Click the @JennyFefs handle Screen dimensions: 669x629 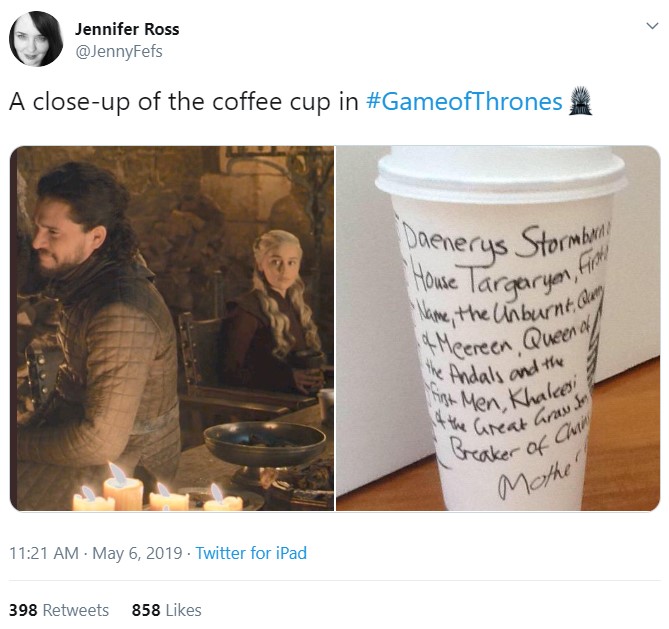click(118, 51)
